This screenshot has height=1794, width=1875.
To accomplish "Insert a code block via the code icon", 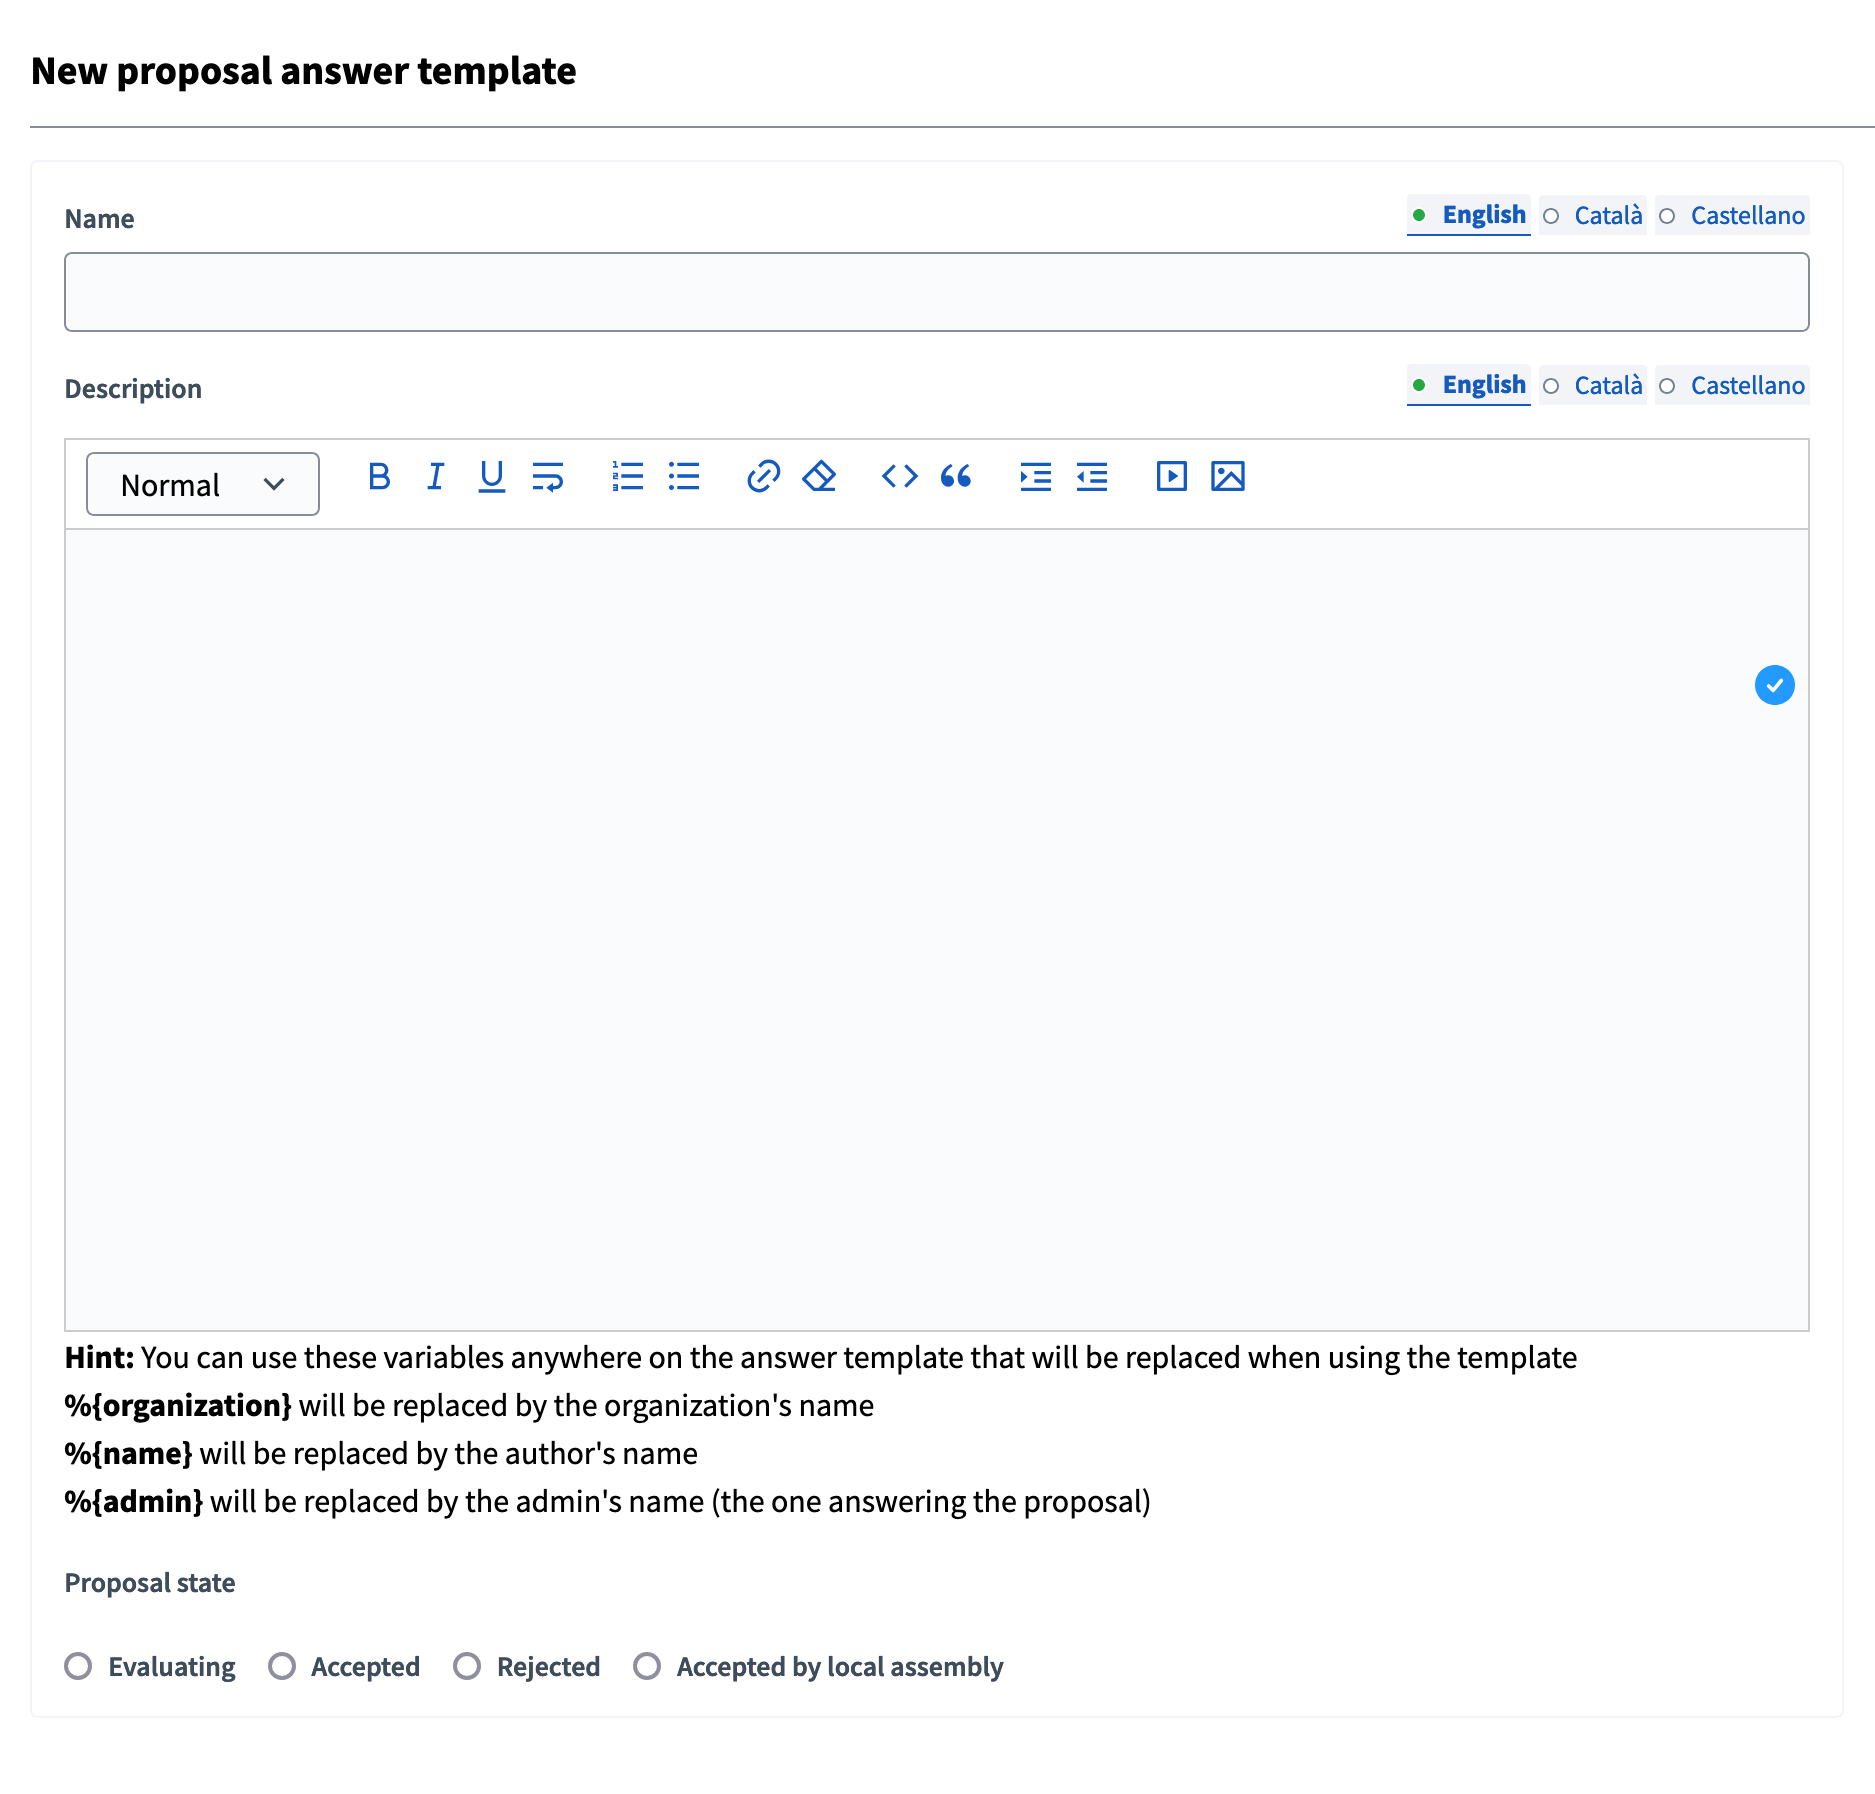I will [899, 477].
